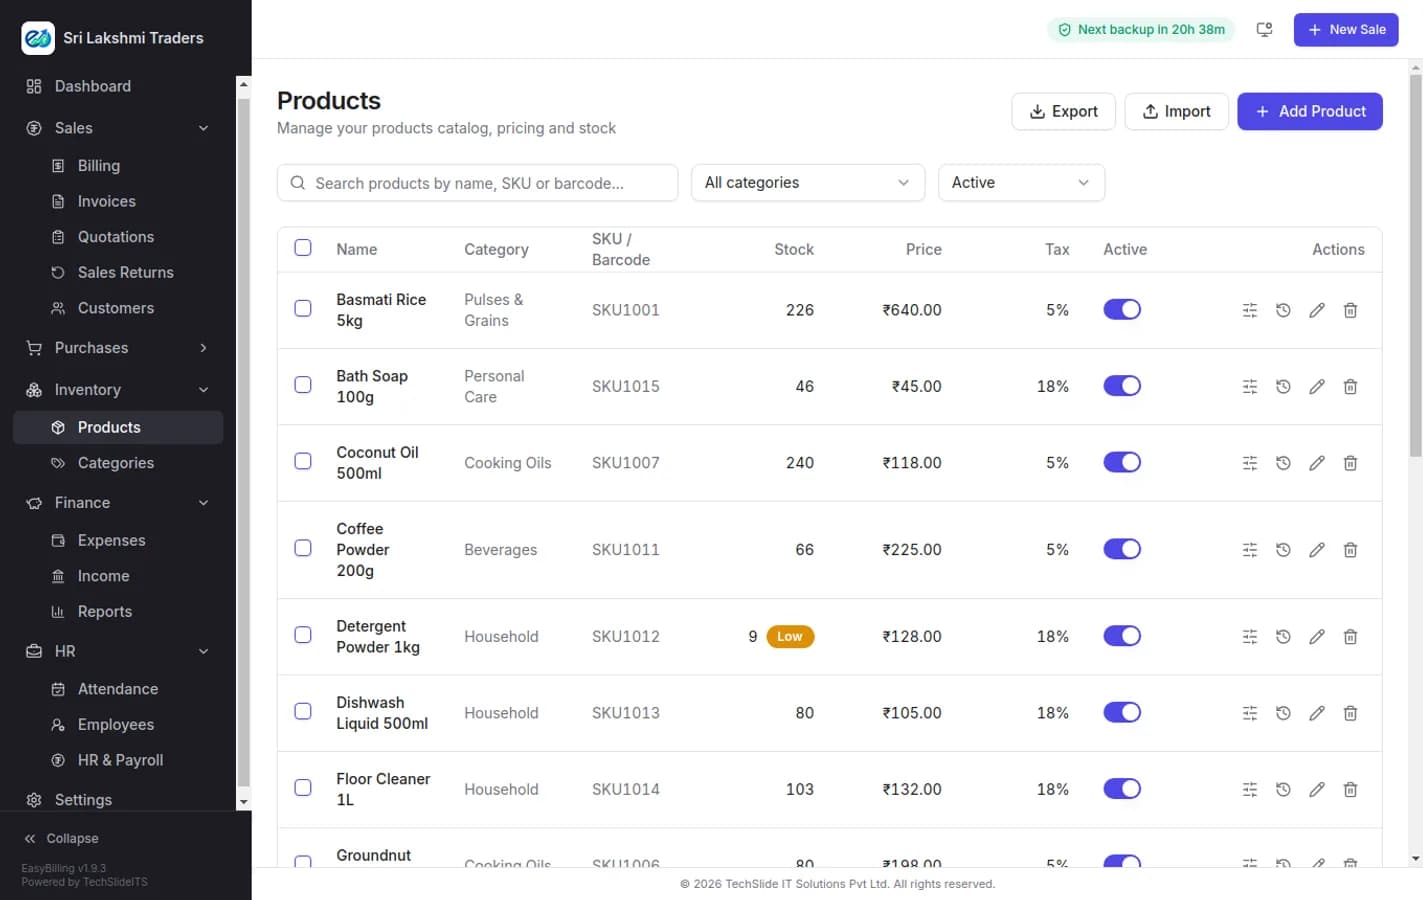This screenshot has width=1423, height=900.
Task: Tick the select-all checkbox in table header
Action: click(x=303, y=248)
